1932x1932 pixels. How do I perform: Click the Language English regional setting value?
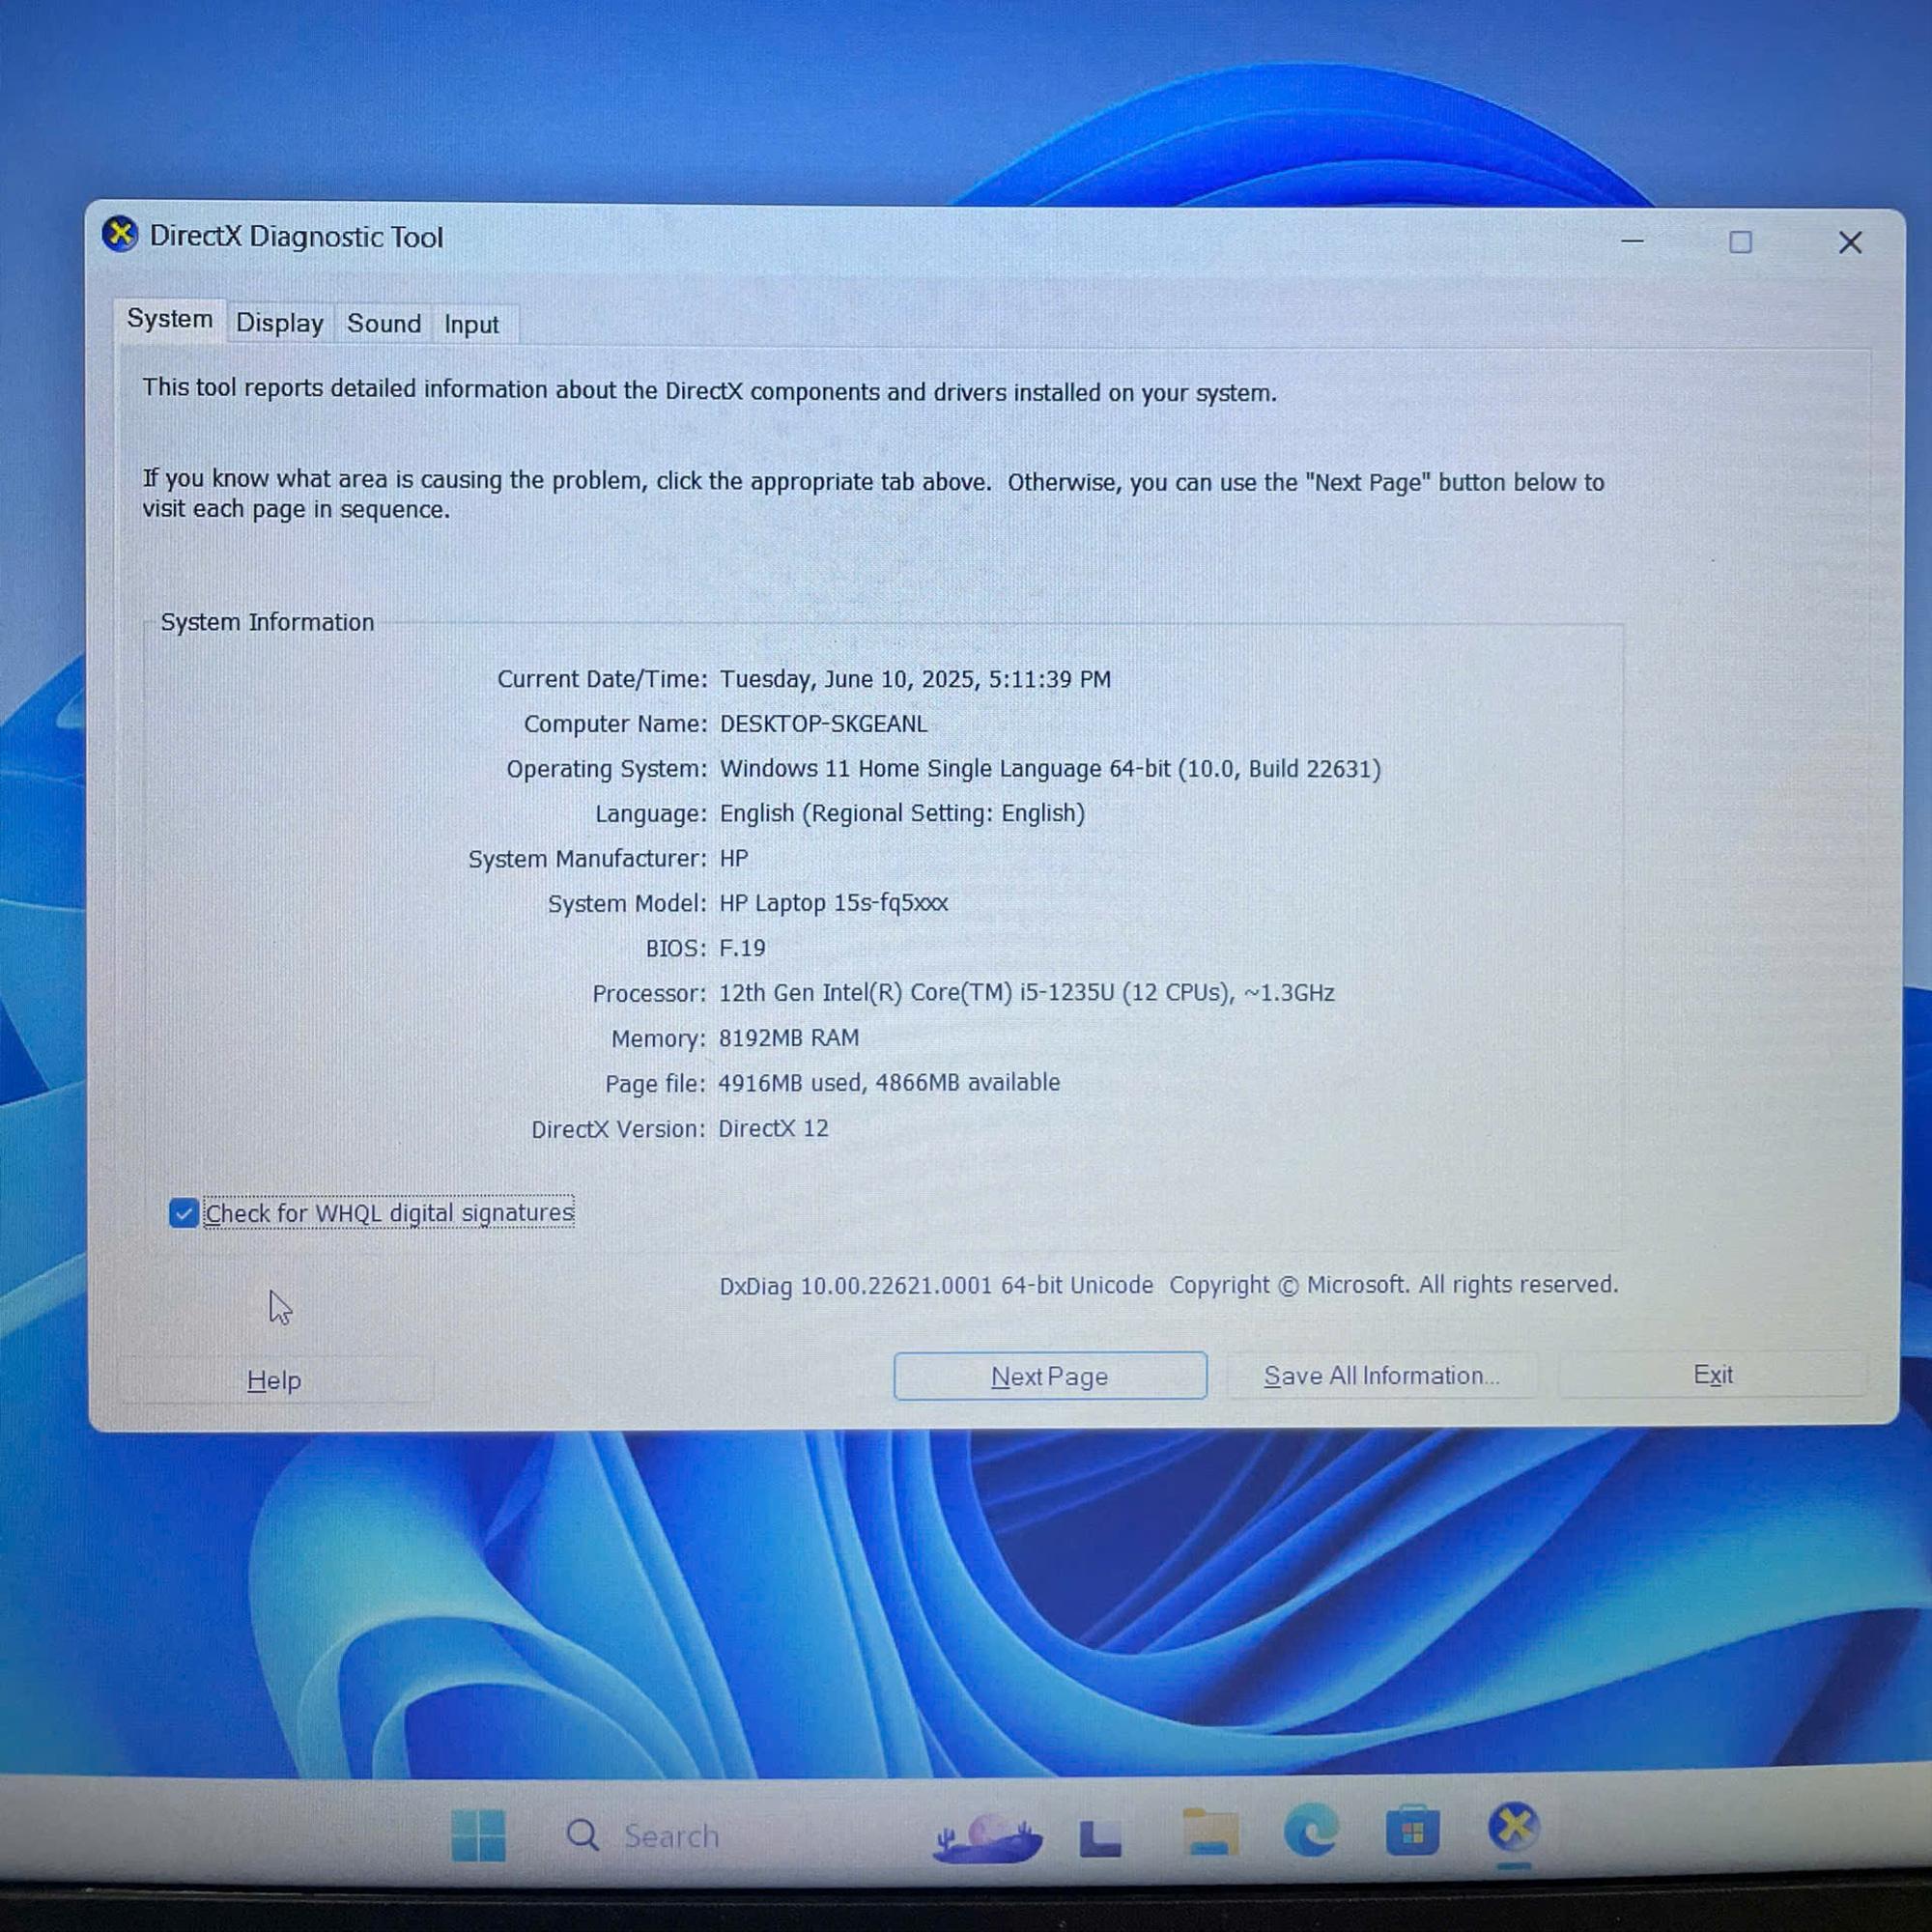(902, 813)
